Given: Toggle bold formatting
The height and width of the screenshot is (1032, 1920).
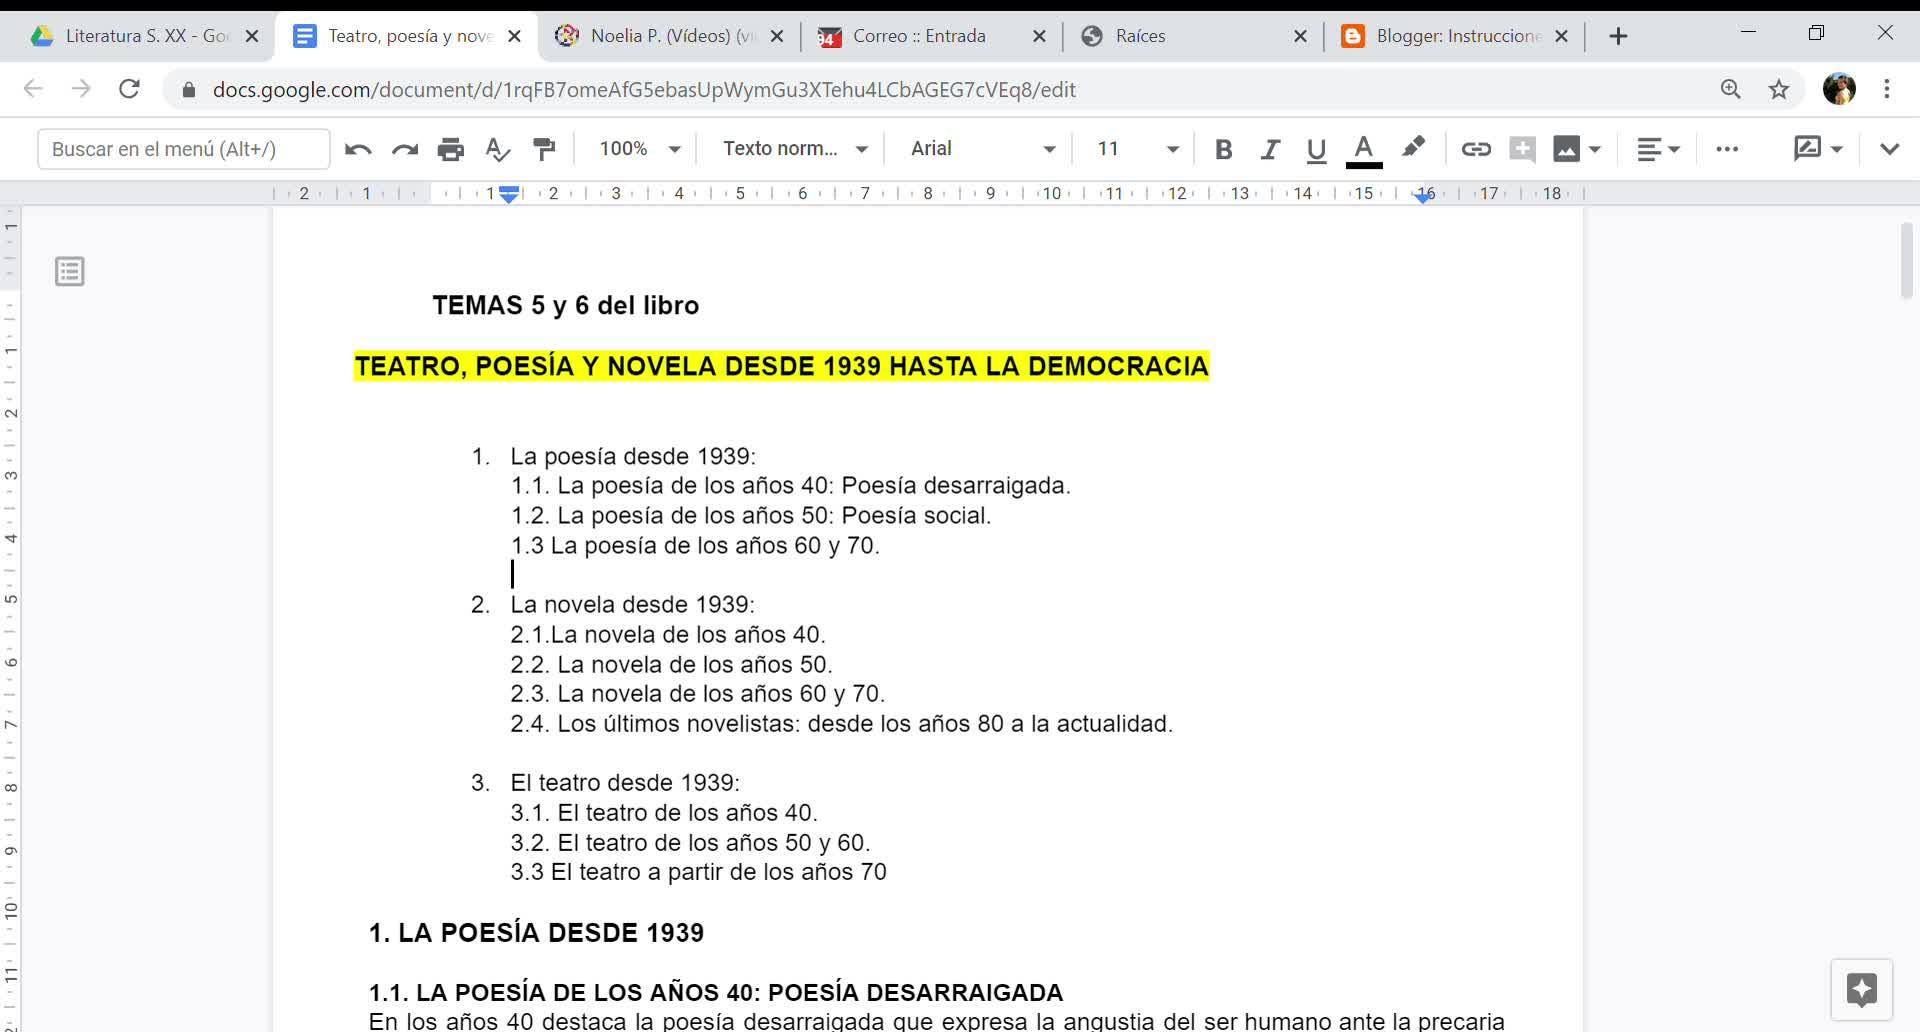Looking at the screenshot, I should [1222, 149].
